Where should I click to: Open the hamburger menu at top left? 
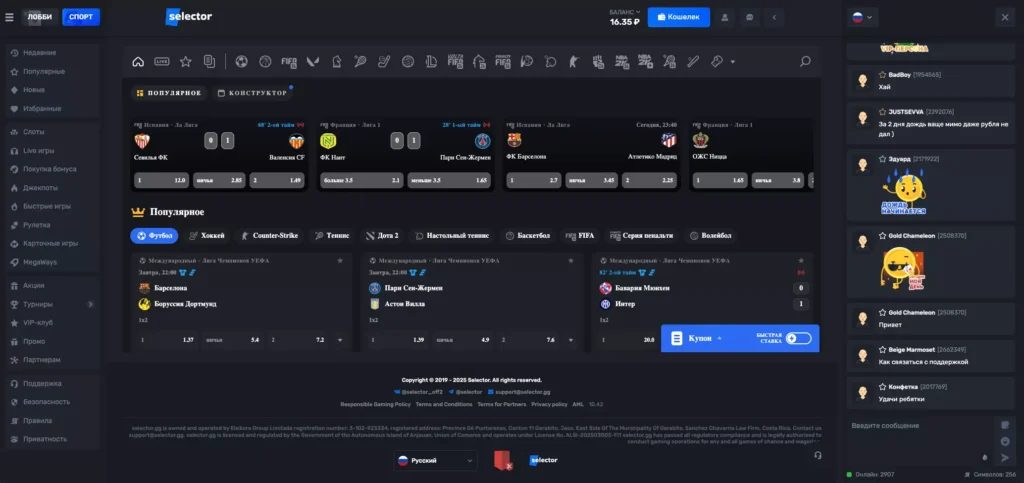tap(9, 17)
